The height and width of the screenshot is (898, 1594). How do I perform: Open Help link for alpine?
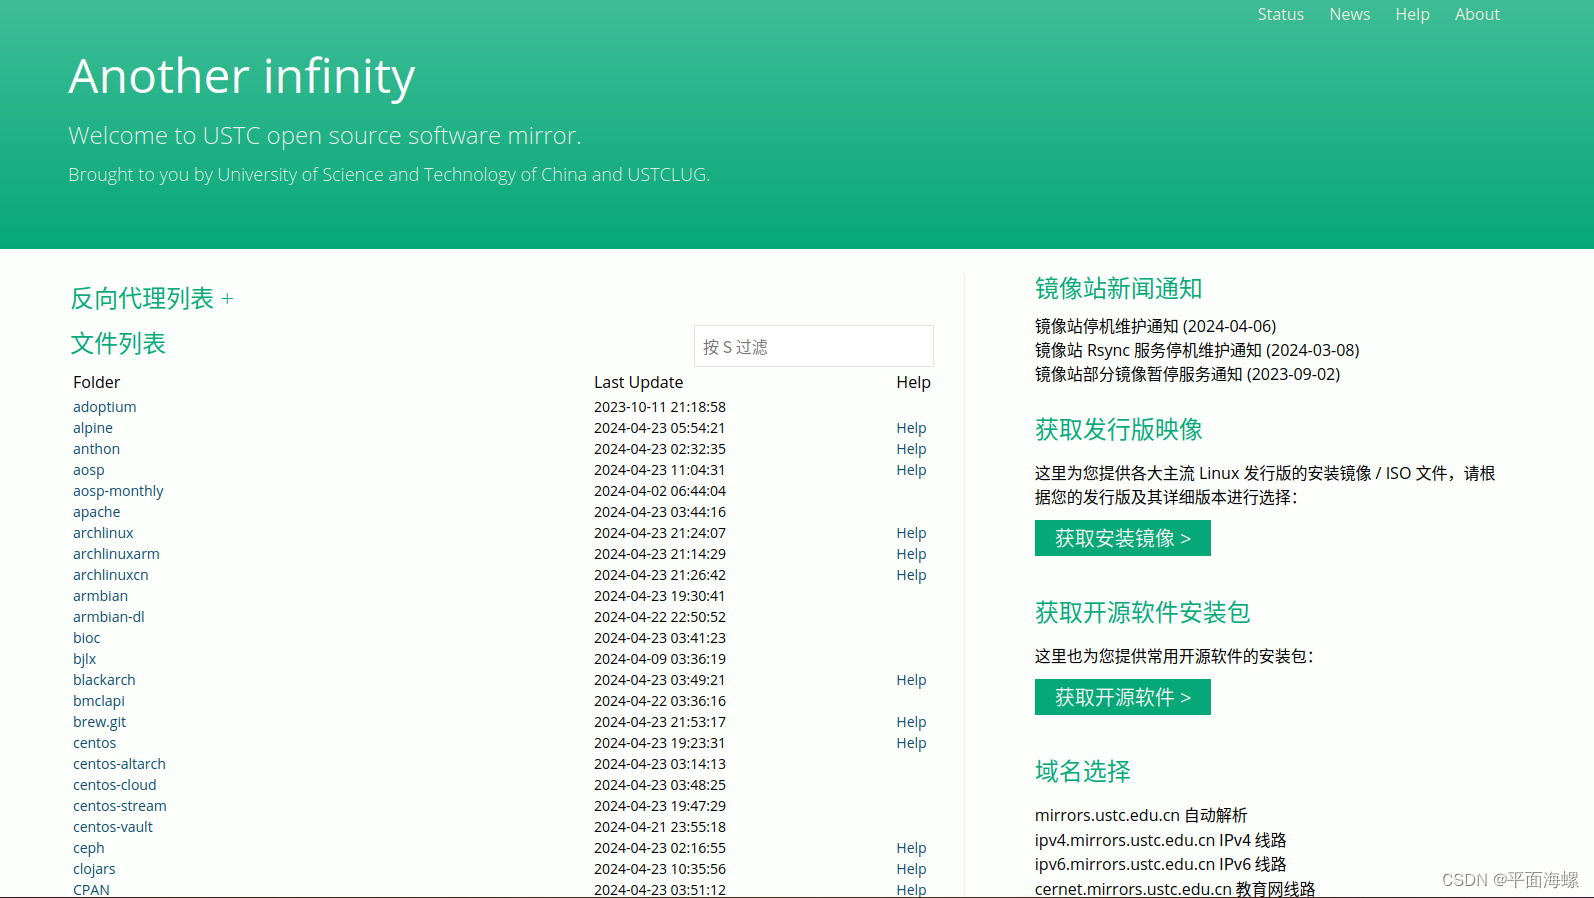click(x=911, y=428)
